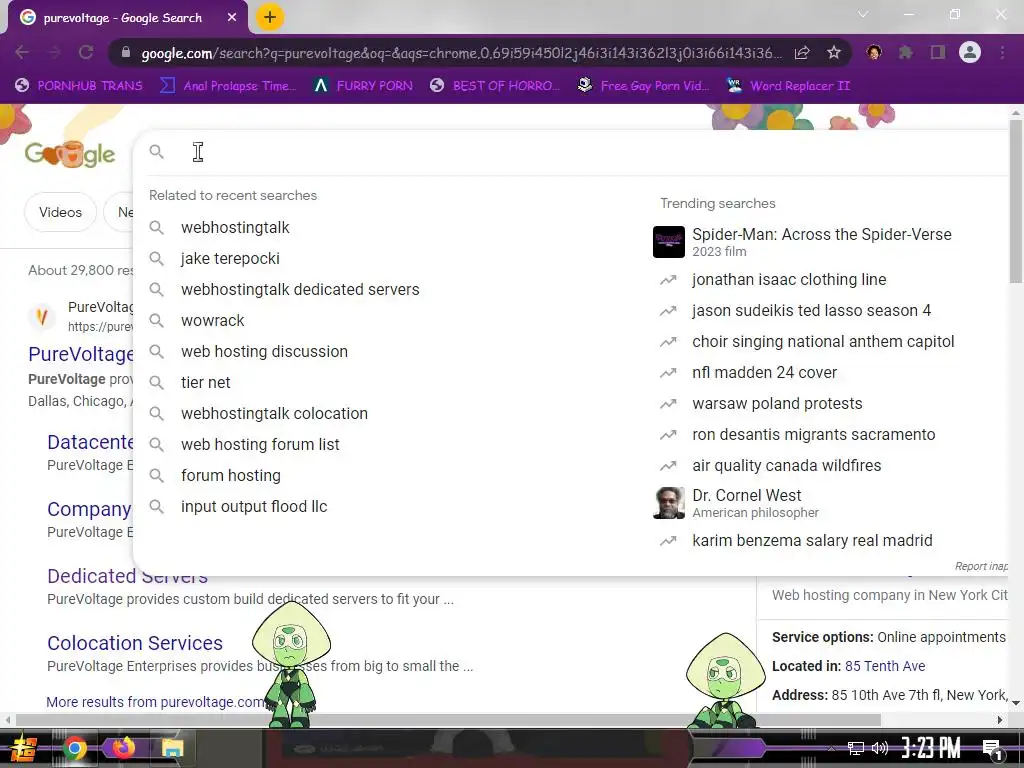Select karim benzema salary real madrid trend
This screenshot has width=1024, height=768.
point(812,541)
